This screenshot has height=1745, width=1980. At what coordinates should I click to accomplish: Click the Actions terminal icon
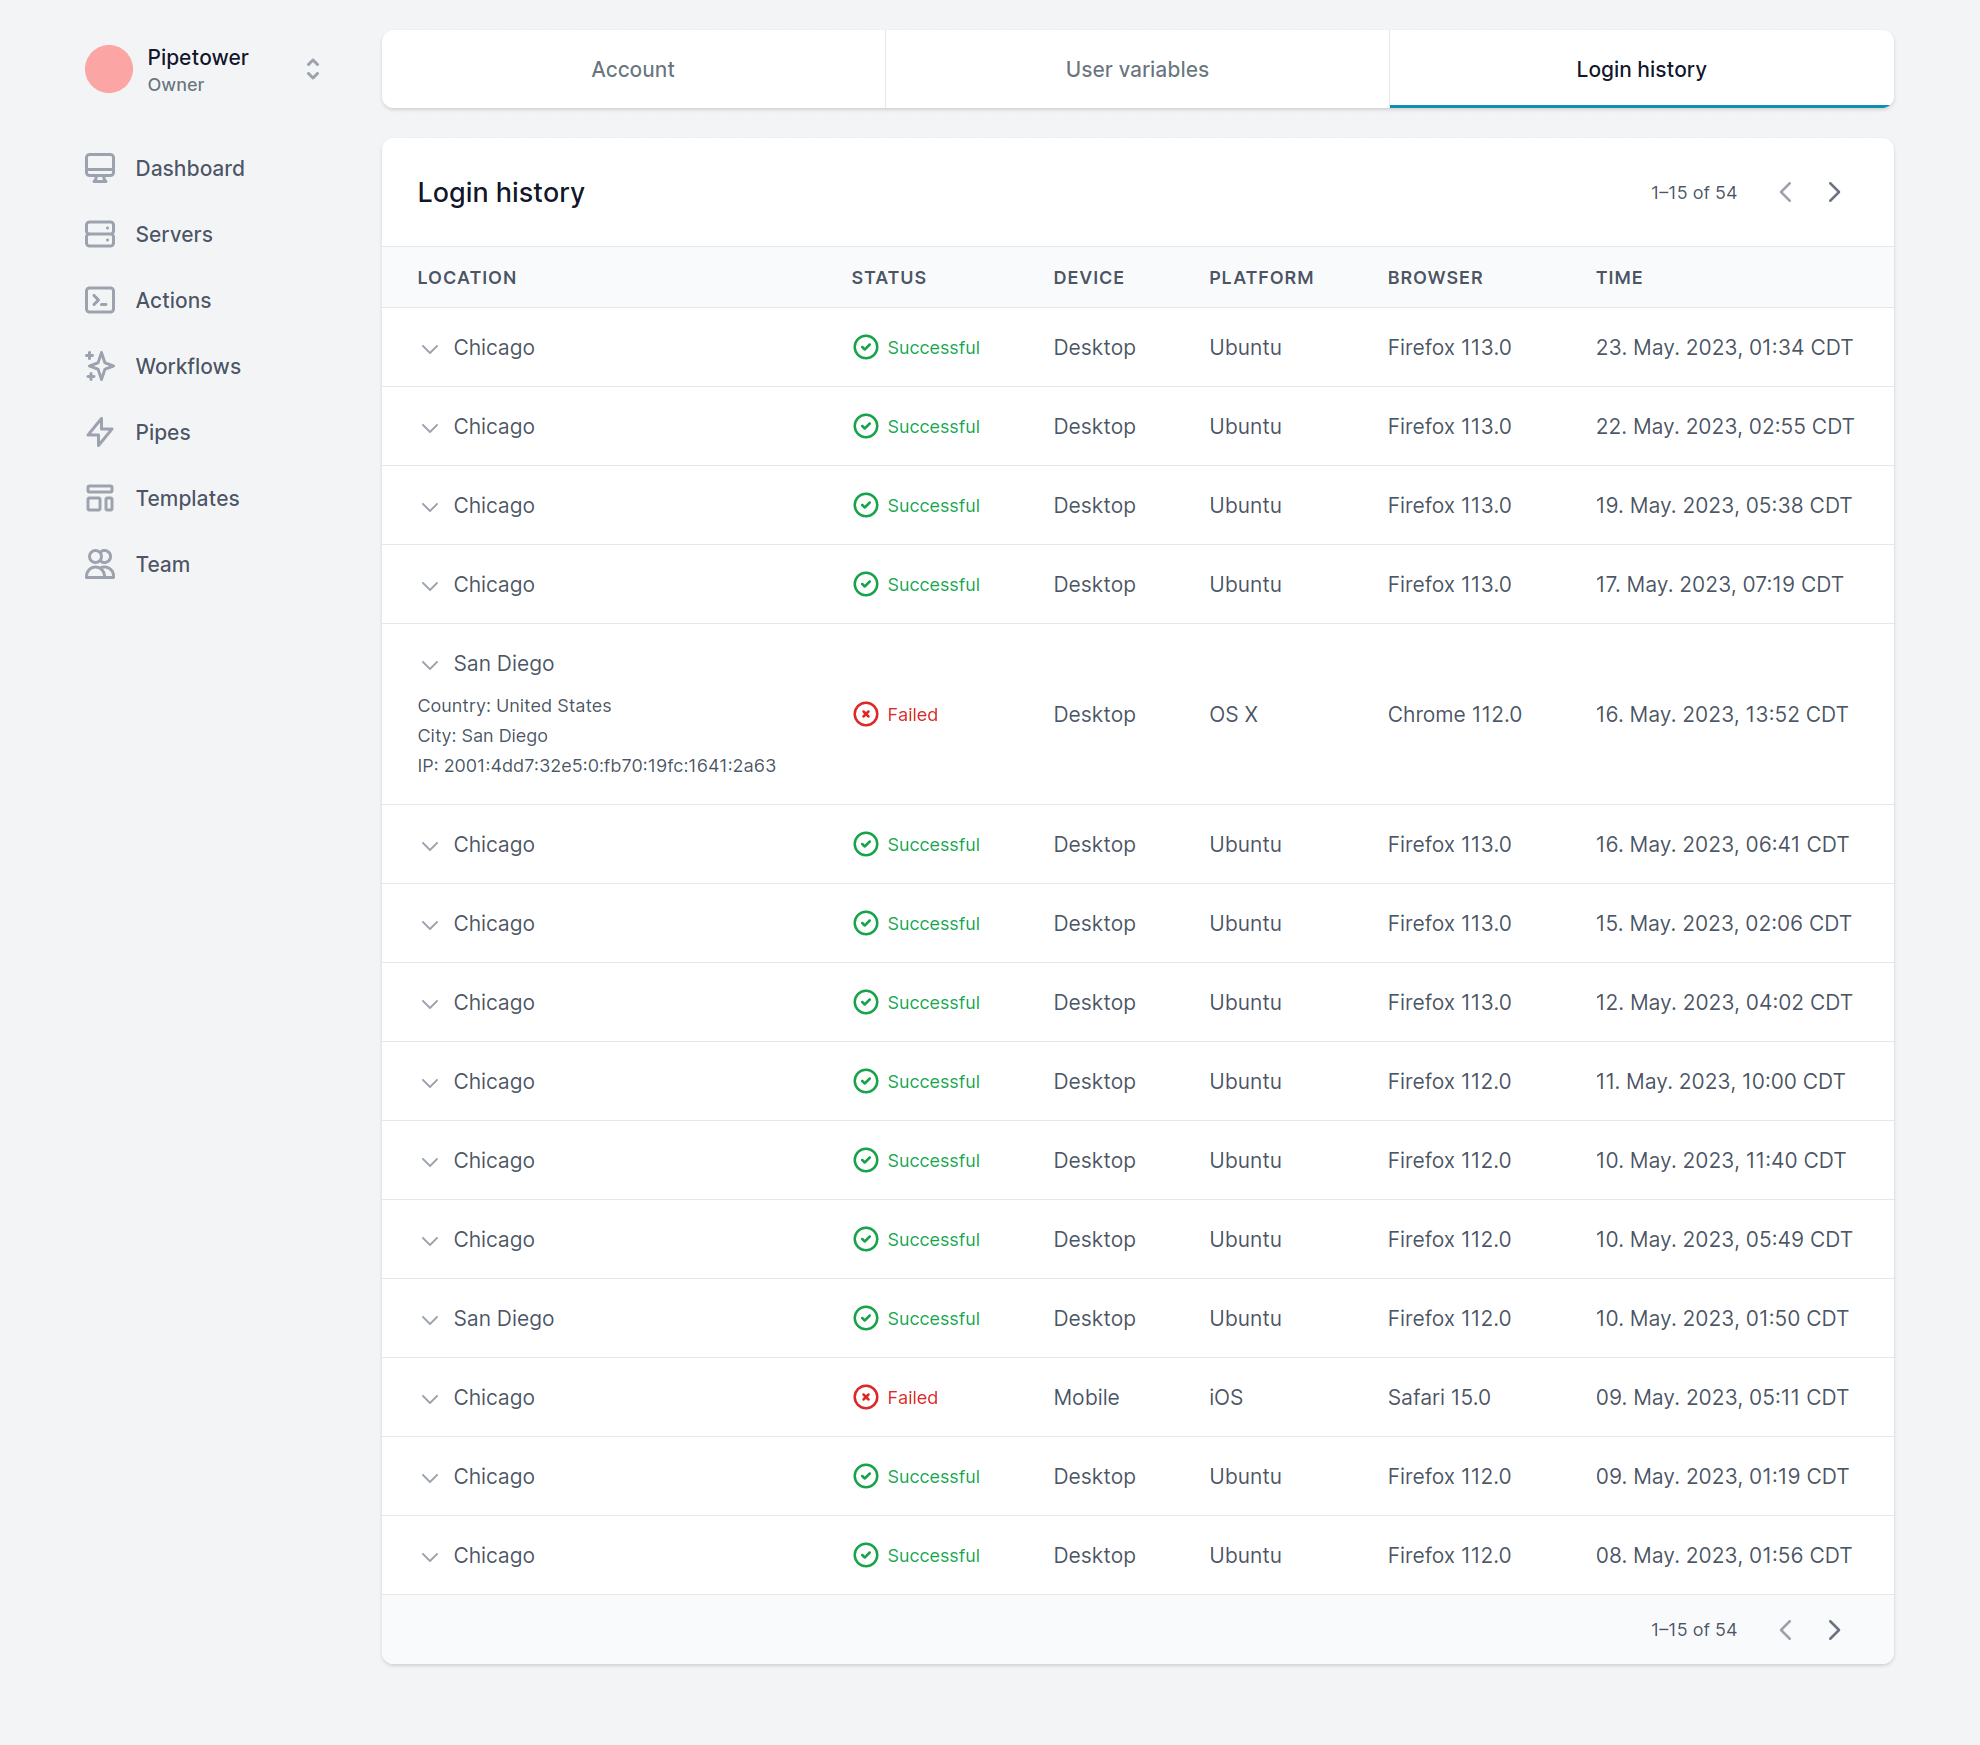pos(100,300)
